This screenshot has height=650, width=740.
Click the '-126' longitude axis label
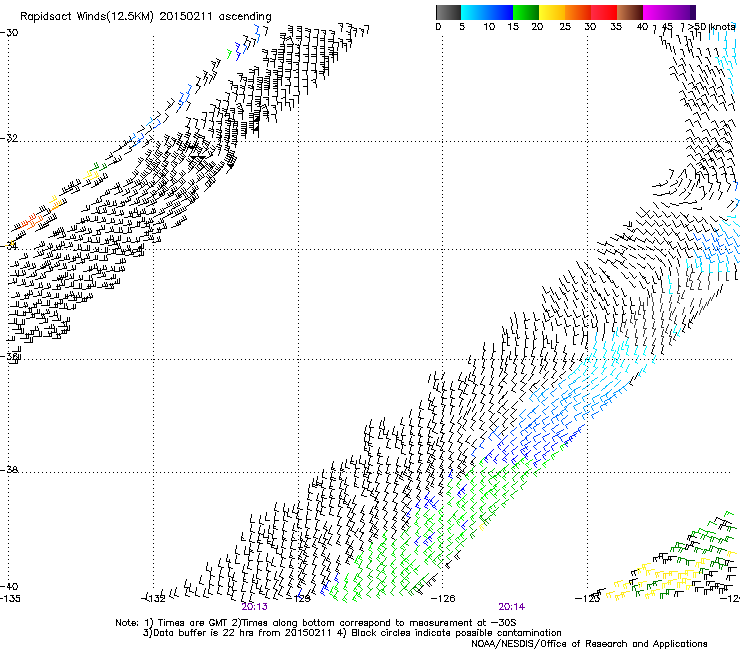(x=444, y=599)
